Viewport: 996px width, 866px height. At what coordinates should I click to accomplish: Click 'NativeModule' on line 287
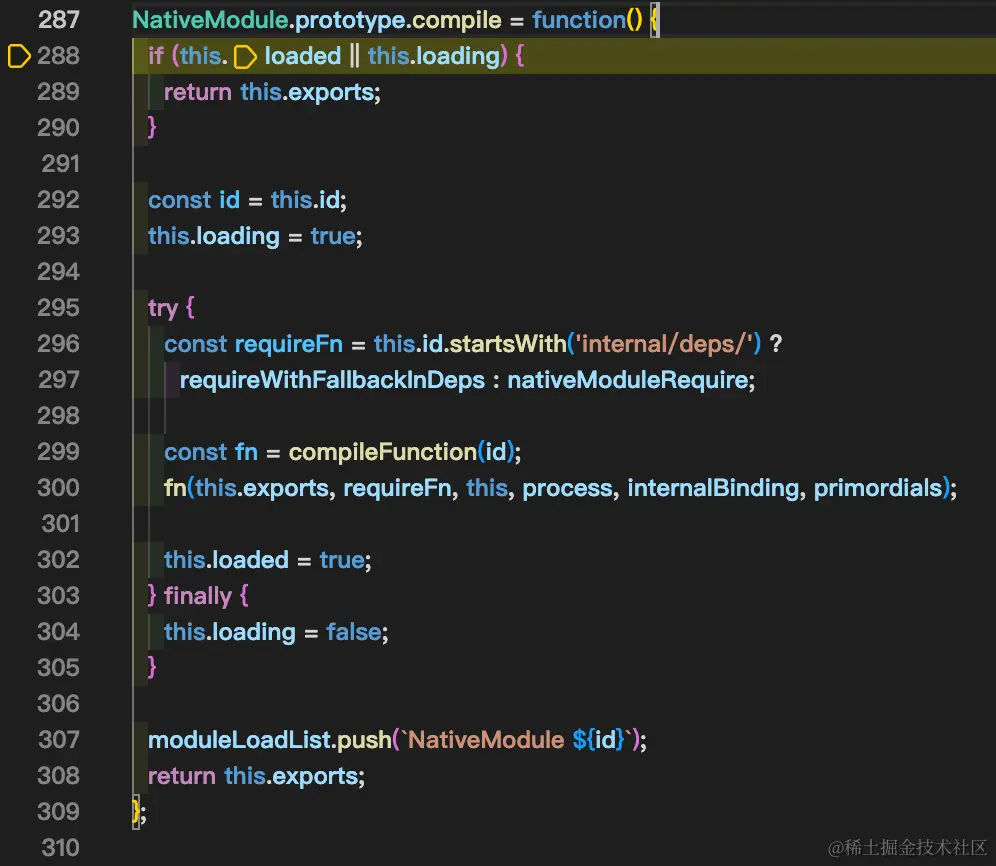pos(210,20)
